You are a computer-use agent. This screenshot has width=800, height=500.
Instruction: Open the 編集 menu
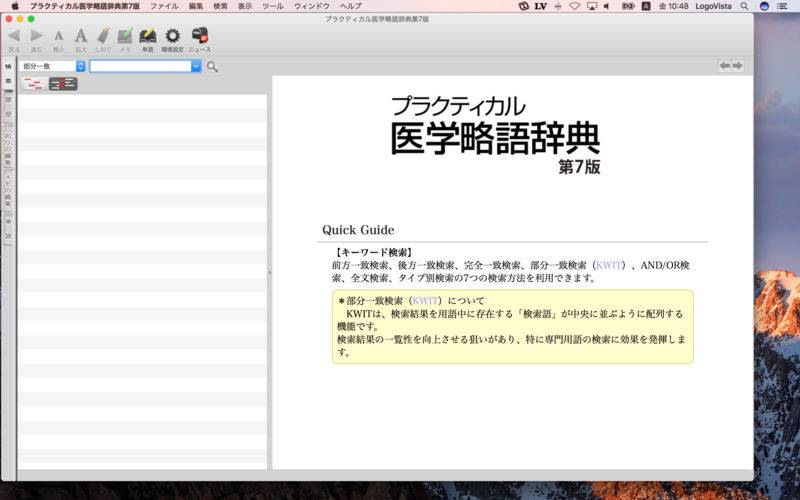coord(196,6)
